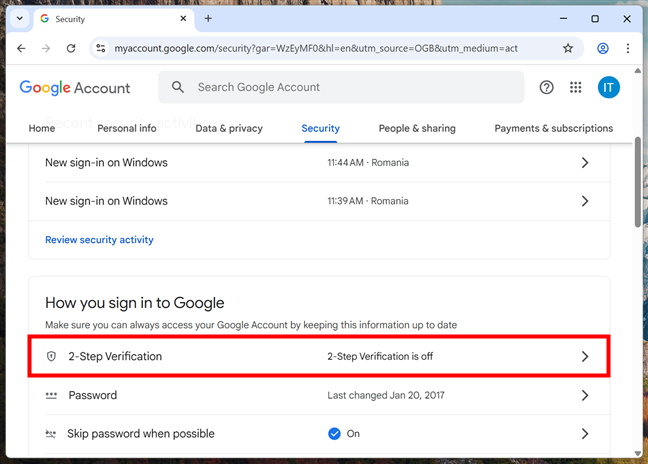Select the Security tab

click(x=321, y=128)
